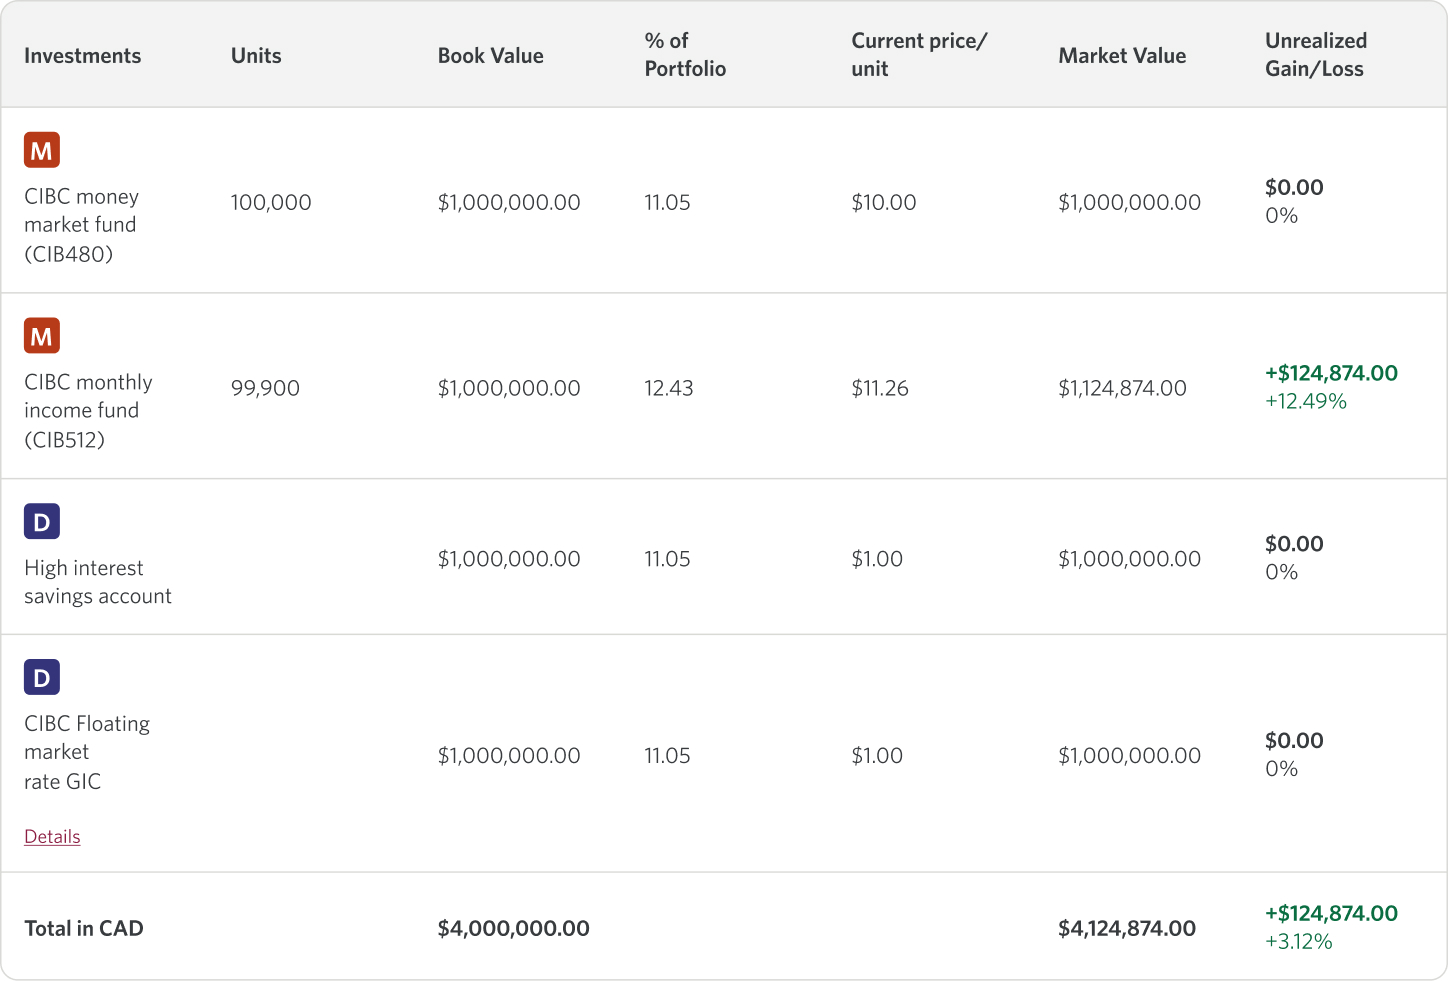Open the Details link under Floating rate GIC

(x=52, y=837)
